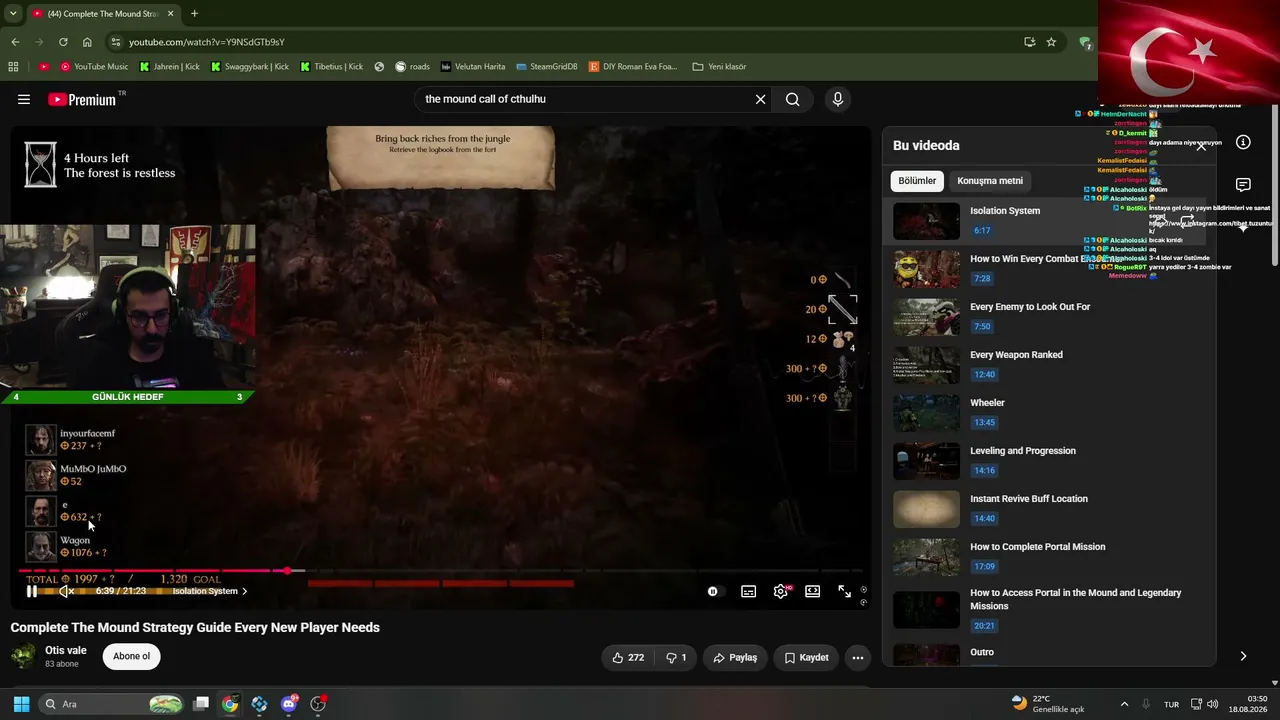Open the Every Enemy to Look Out For chapter
Viewport: 1280px width, 720px height.
click(x=1045, y=316)
